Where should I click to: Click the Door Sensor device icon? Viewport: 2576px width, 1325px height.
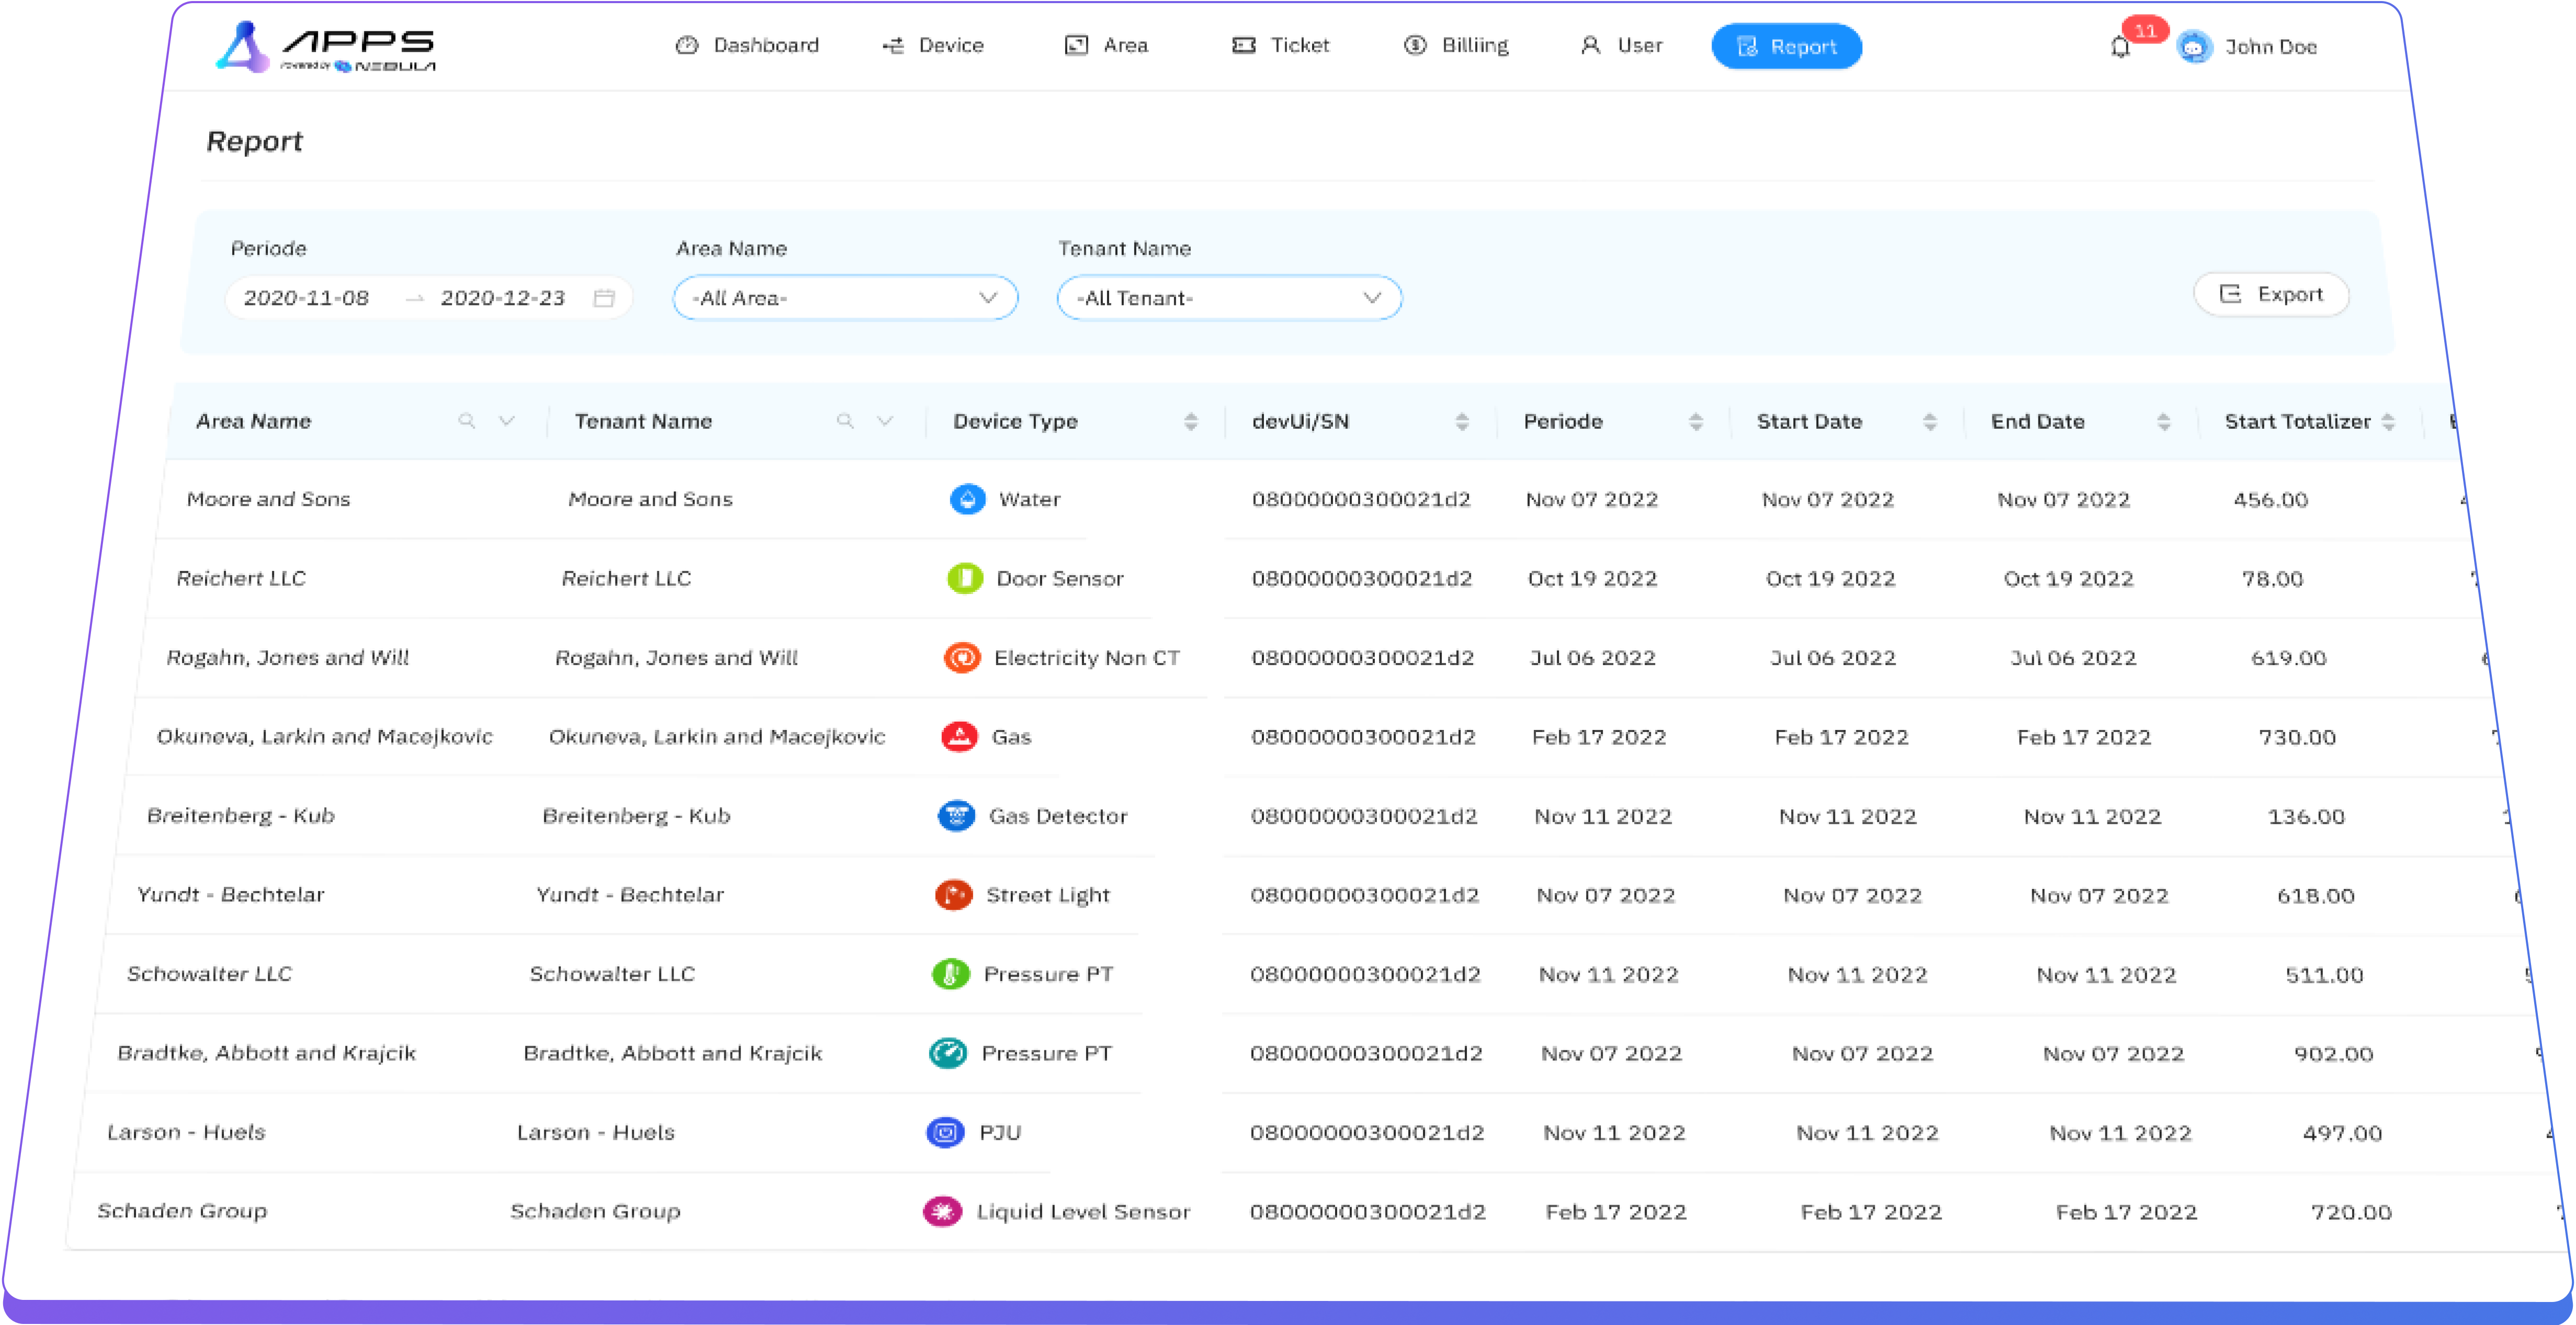click(x=965, y=578)
